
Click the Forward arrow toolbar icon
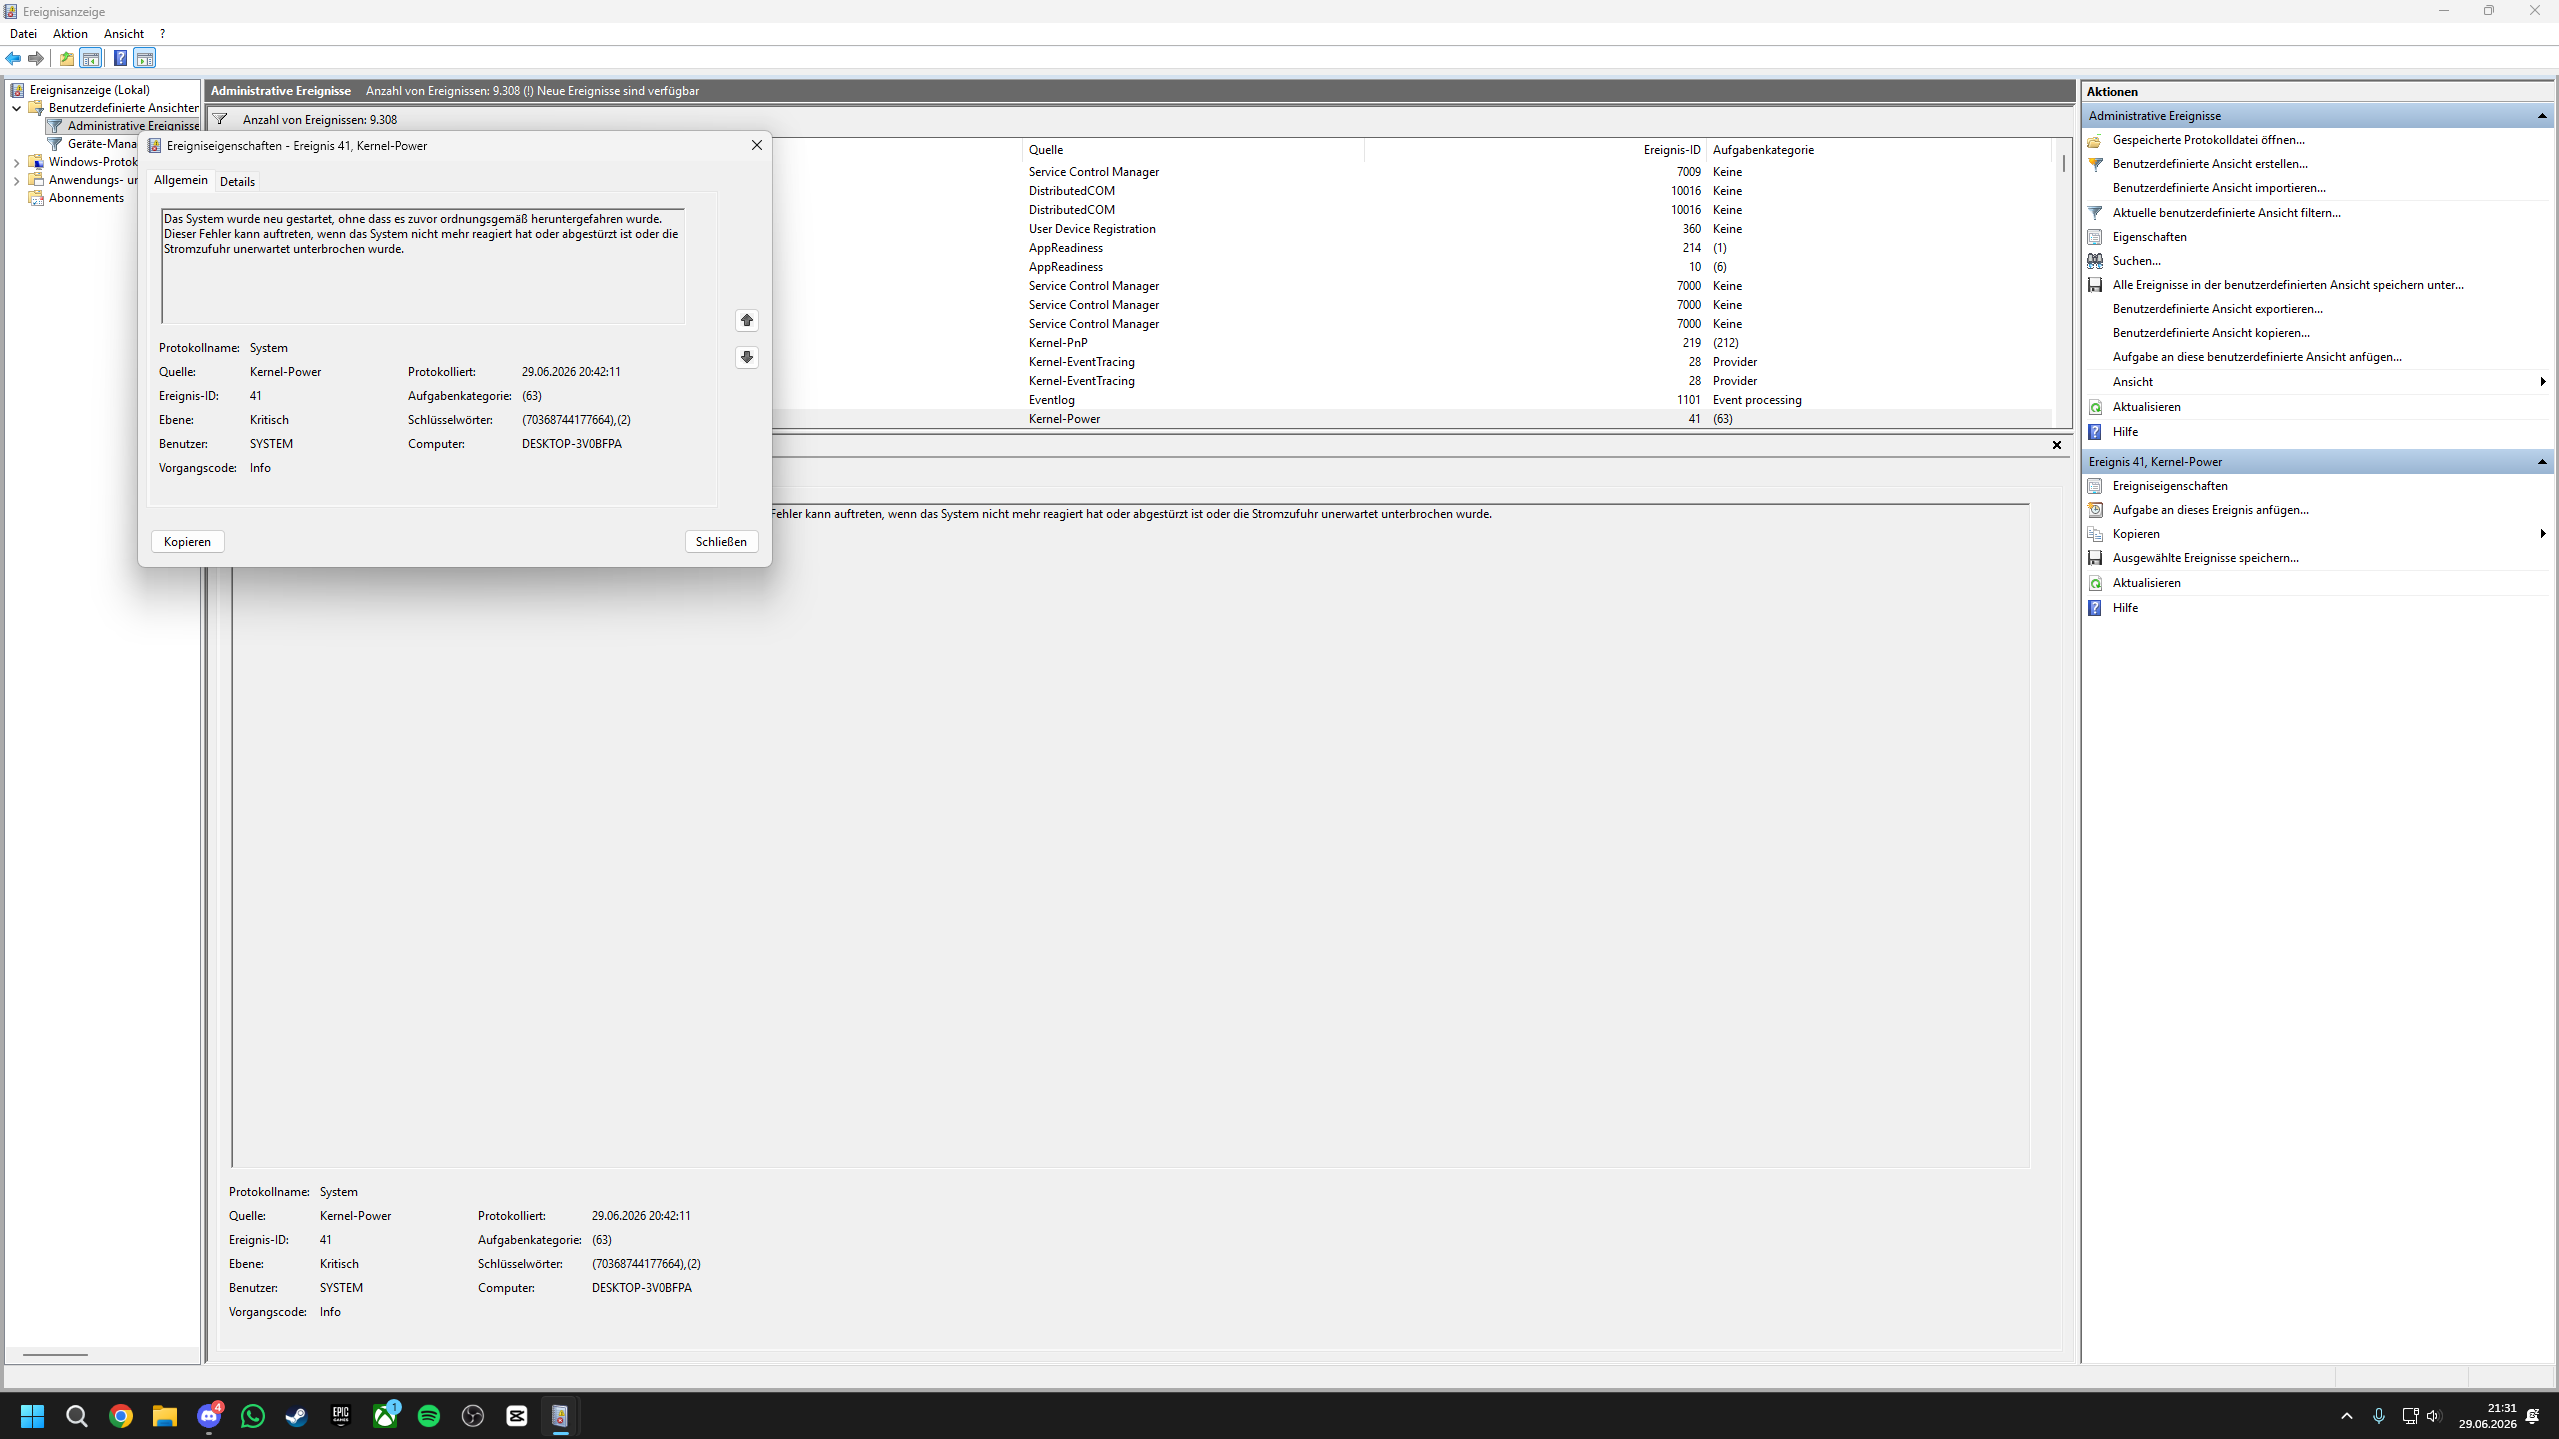pyautogui.click(x=36, y=58)
